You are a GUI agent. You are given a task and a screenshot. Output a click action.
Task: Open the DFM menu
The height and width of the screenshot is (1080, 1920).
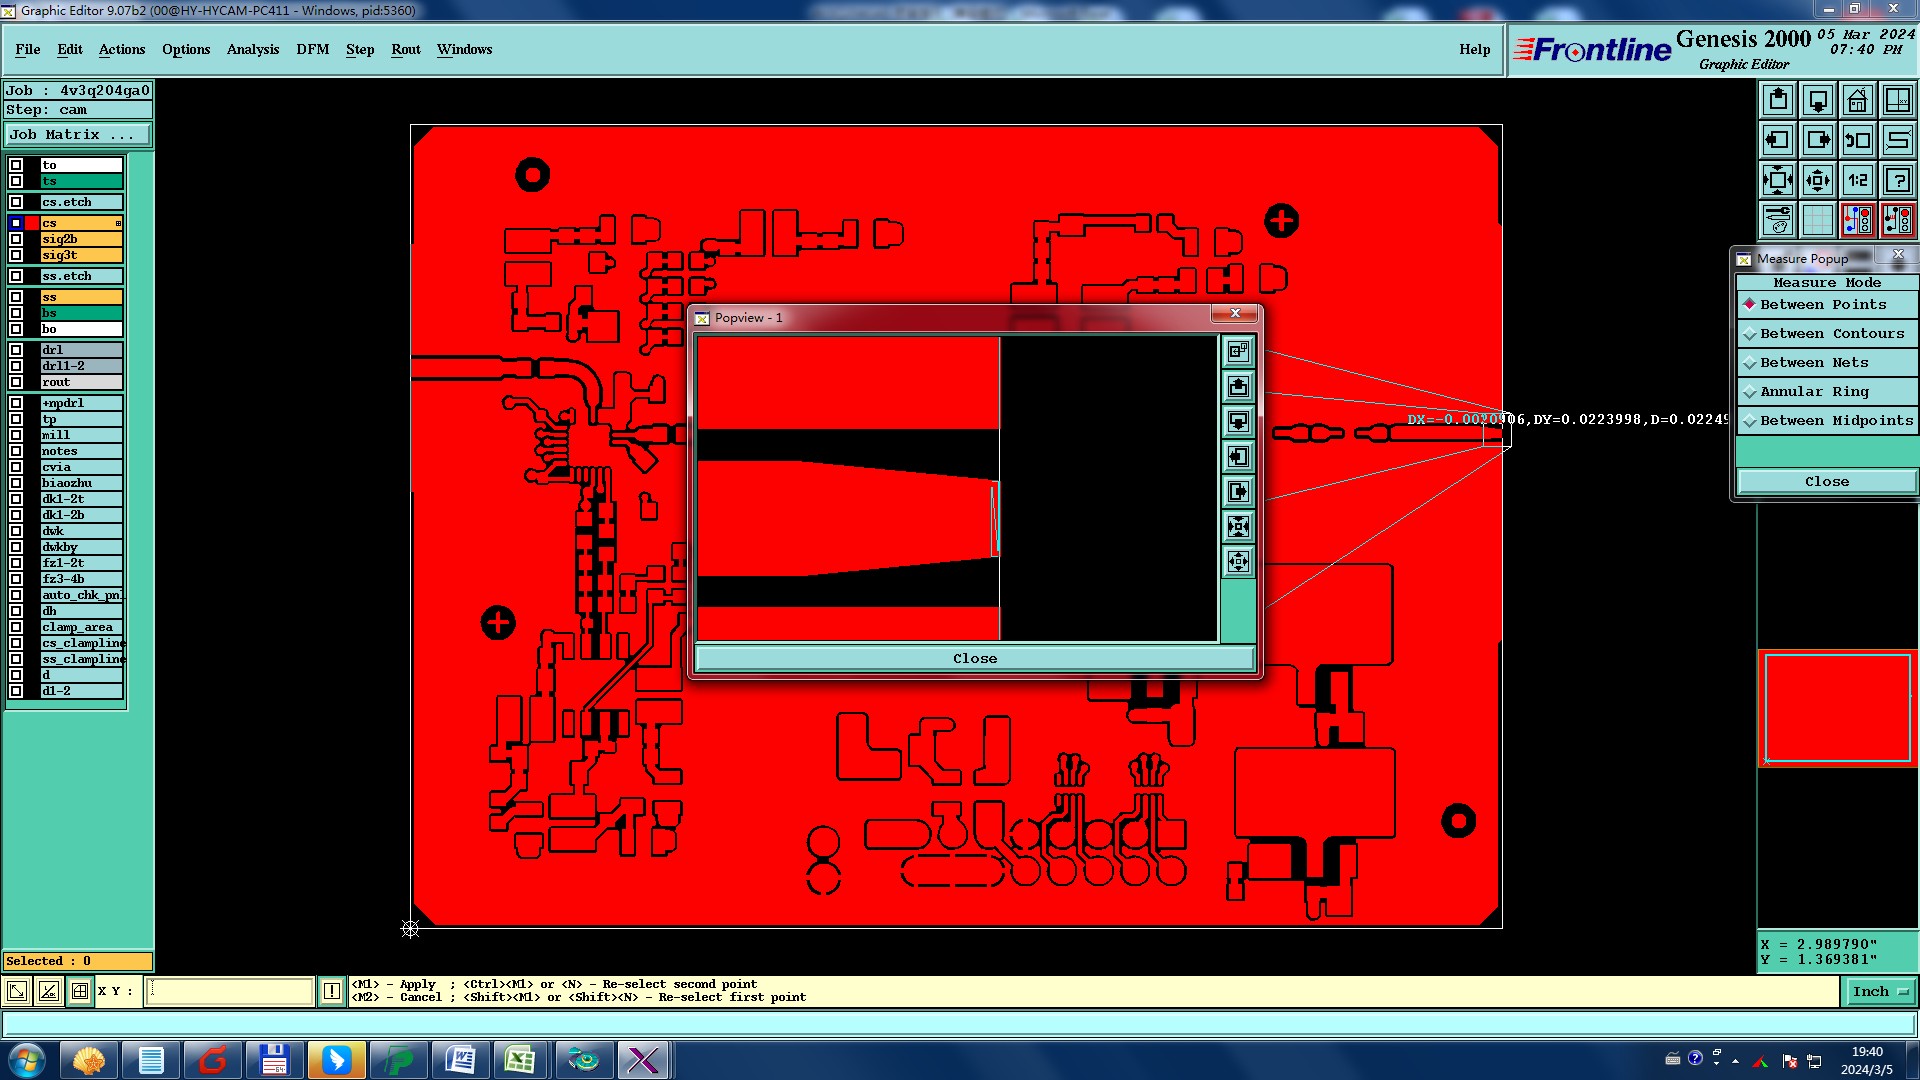312,49
